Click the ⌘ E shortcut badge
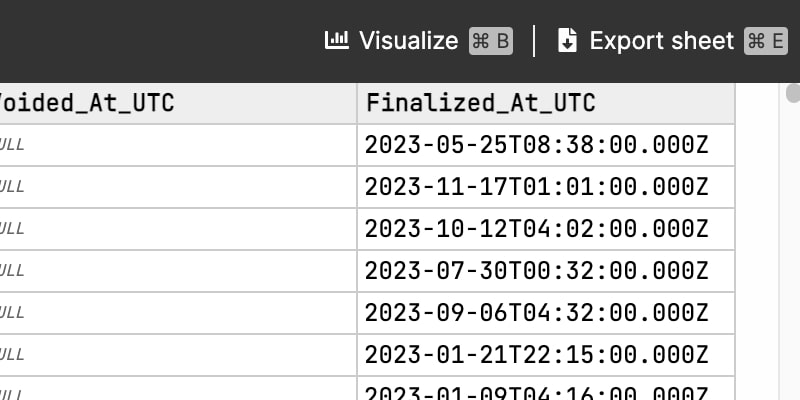This screenshot has height=400, width=800. 766,41
